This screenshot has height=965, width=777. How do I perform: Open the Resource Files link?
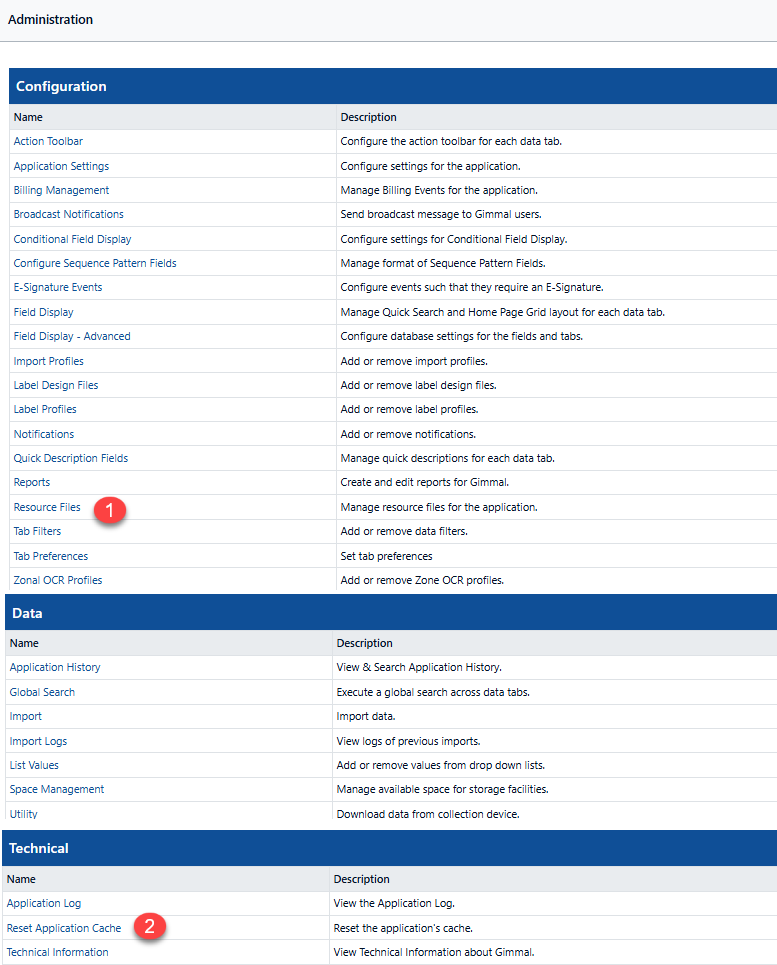[x=47, y=507]
